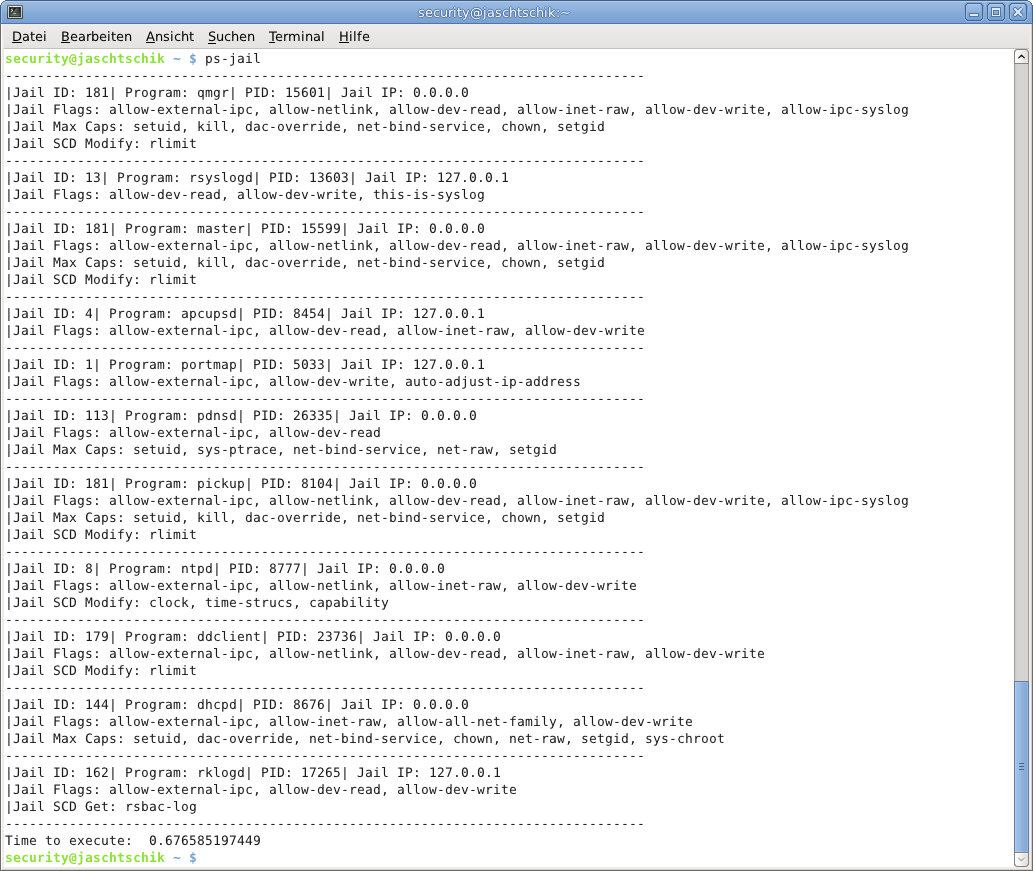
Task: Click the terminal icon in the title bar
Action: click(x=15, y=12)
